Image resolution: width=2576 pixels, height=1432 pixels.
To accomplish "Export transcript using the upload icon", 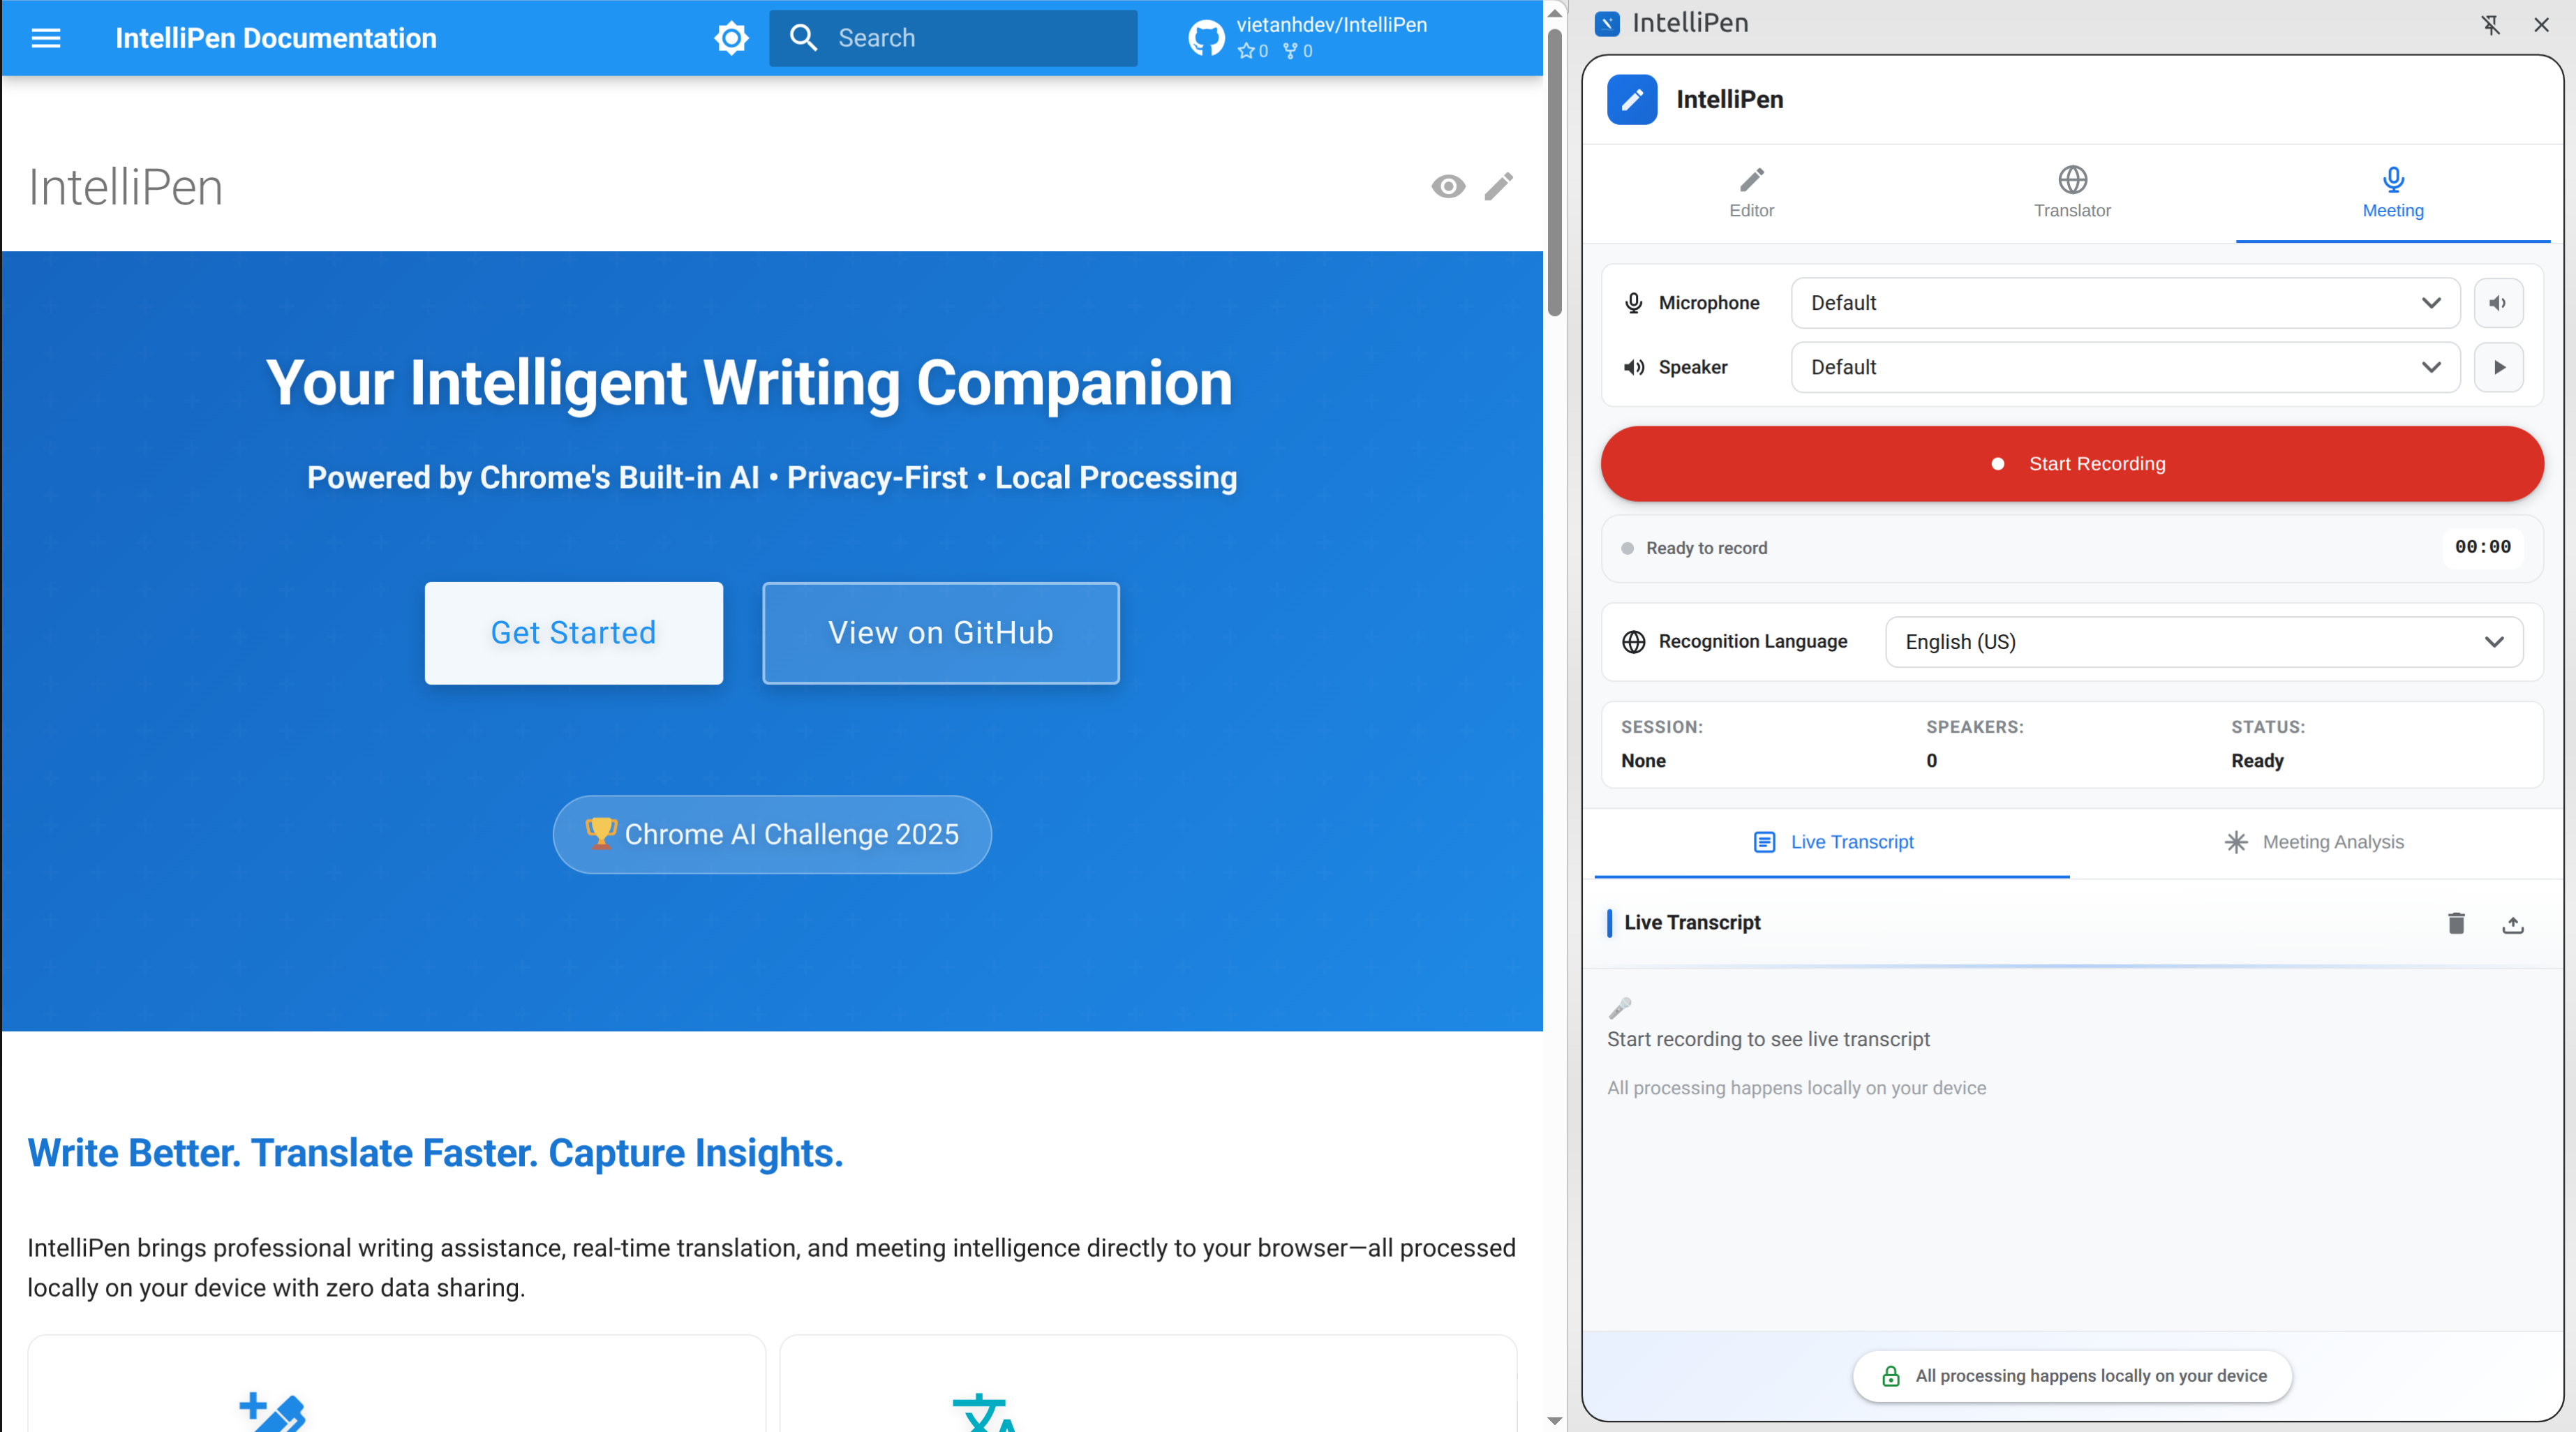I will pos(2512,925).
